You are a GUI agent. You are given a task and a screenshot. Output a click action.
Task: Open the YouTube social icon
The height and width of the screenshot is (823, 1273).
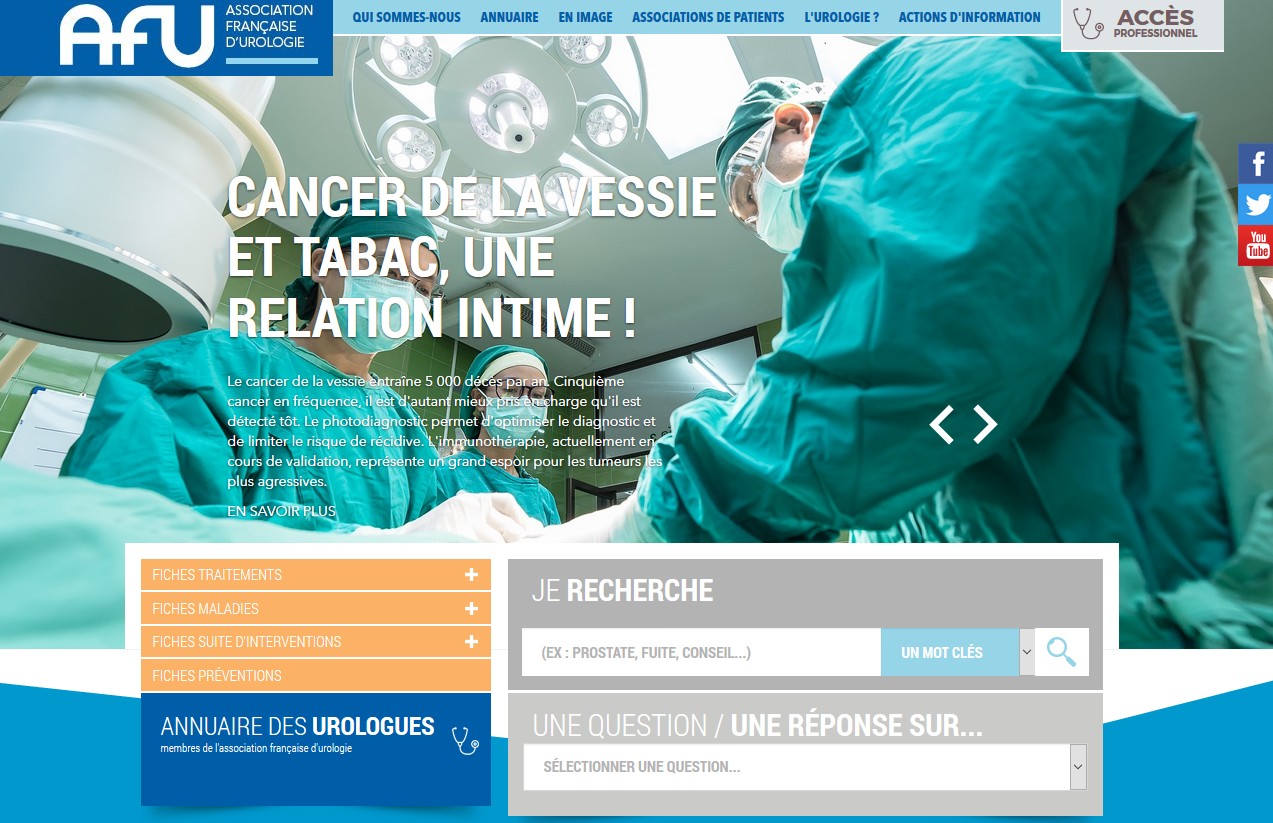[x=1256, y=245]
